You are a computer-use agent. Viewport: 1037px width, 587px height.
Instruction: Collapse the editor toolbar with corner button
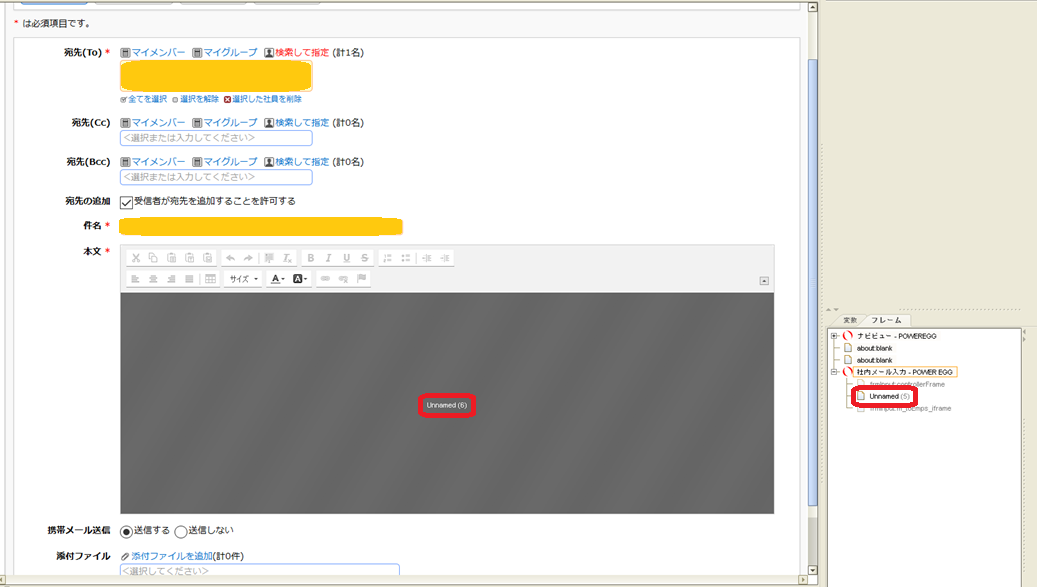point(764,281)
